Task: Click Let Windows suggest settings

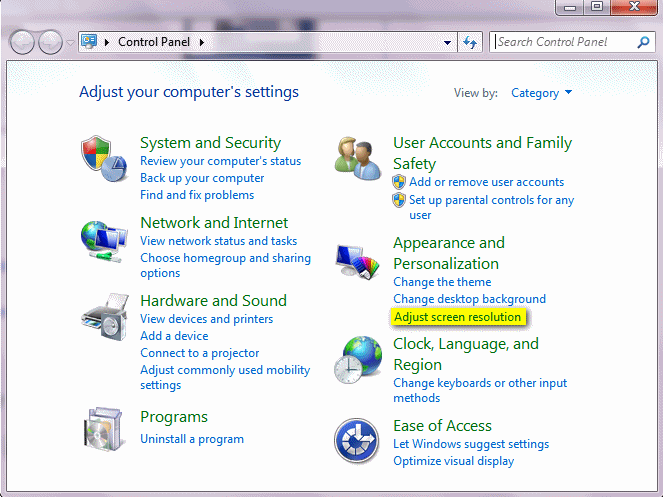Action: click(x=471, y=444)
